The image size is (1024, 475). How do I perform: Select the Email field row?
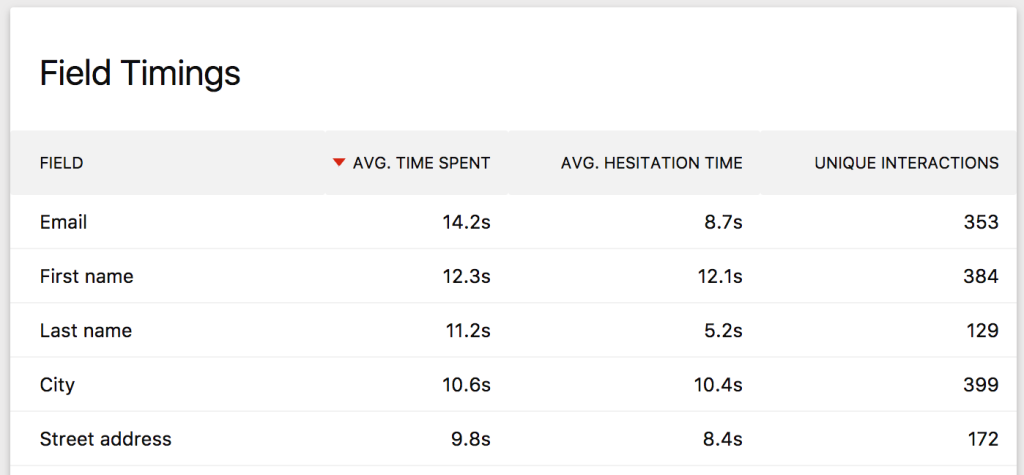click(x=63, y=222)
